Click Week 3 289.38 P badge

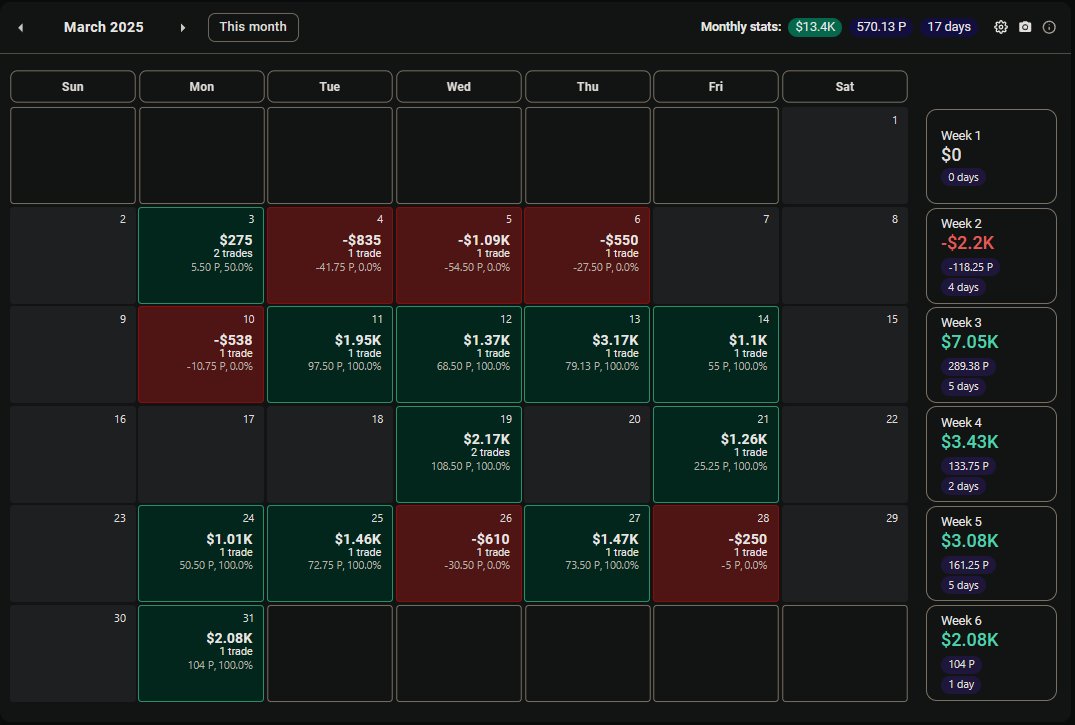(968, 366)
